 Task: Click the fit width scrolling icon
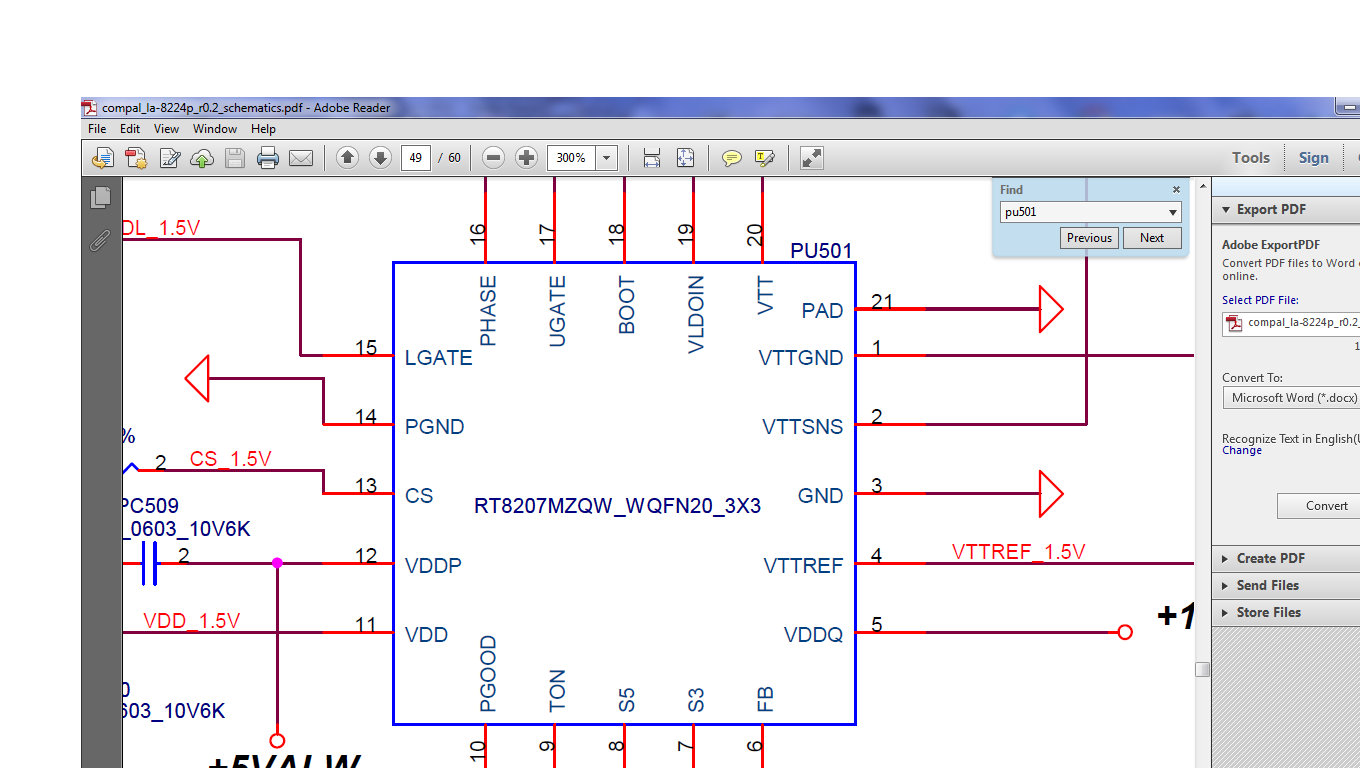[x=652, y=158]
